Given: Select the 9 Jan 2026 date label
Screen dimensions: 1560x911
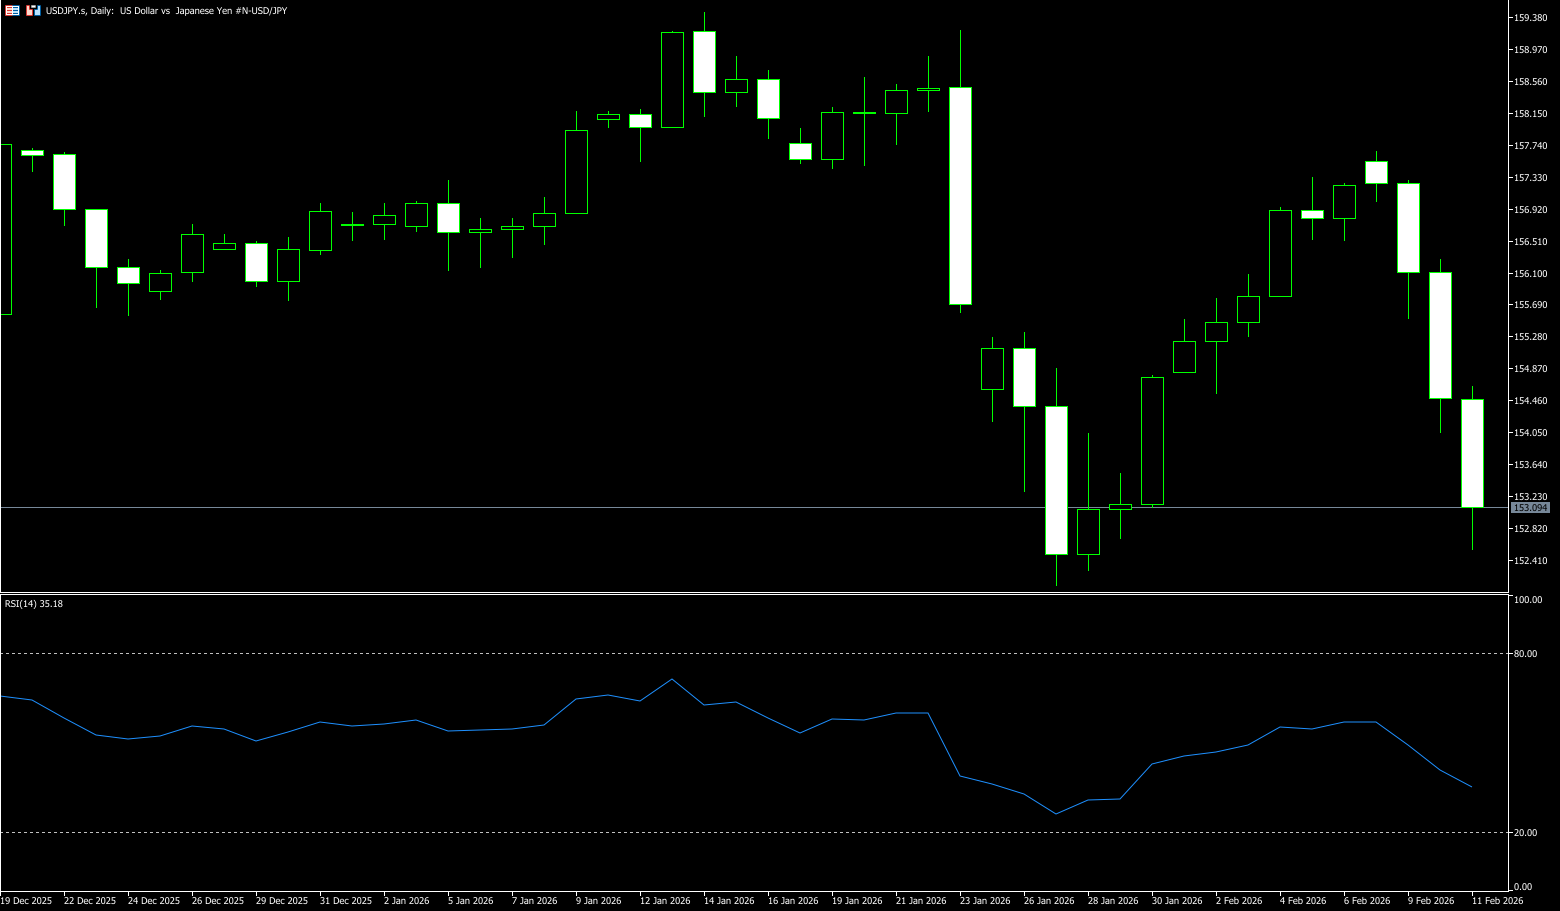Looking at the screenshot, I should [x=601, y=901].
